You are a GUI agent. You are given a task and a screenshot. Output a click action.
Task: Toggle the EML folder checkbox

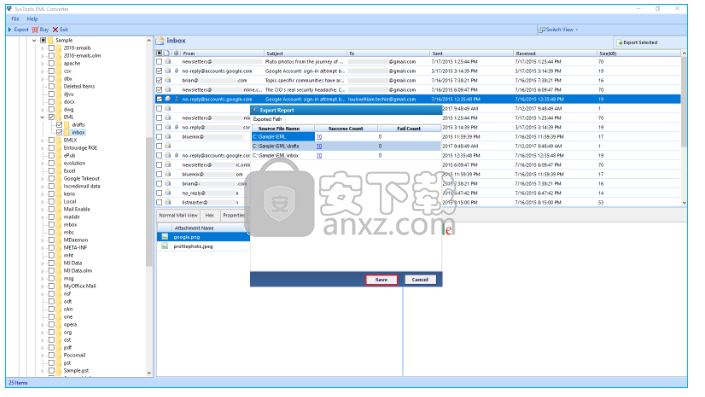52,117
